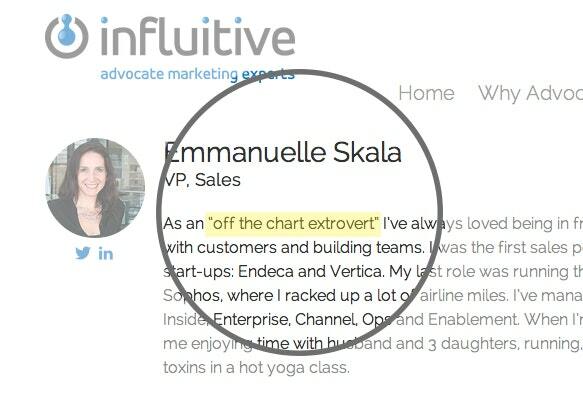Click the advocate marketing experts tagline
Image resolution: width=583 pixels, height=401 pixels.
197,74
